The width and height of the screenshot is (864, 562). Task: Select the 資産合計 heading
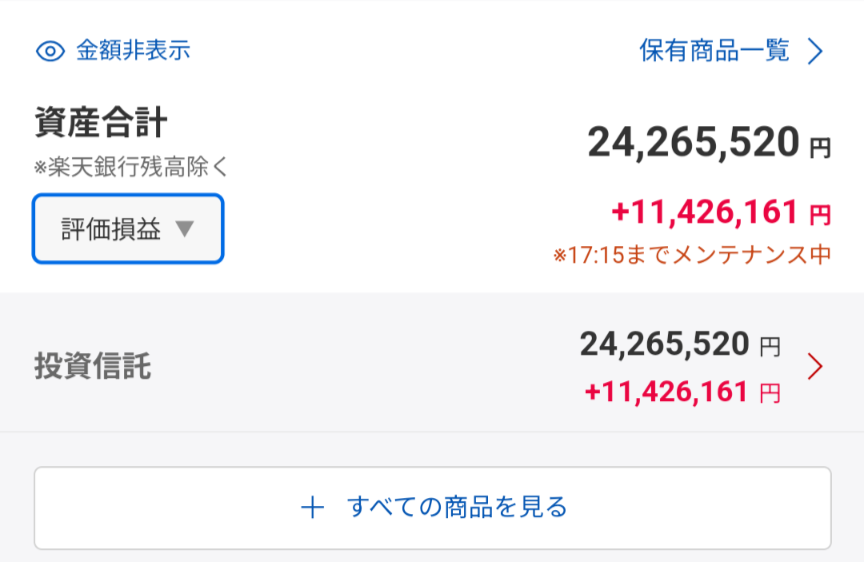(101, 123)
